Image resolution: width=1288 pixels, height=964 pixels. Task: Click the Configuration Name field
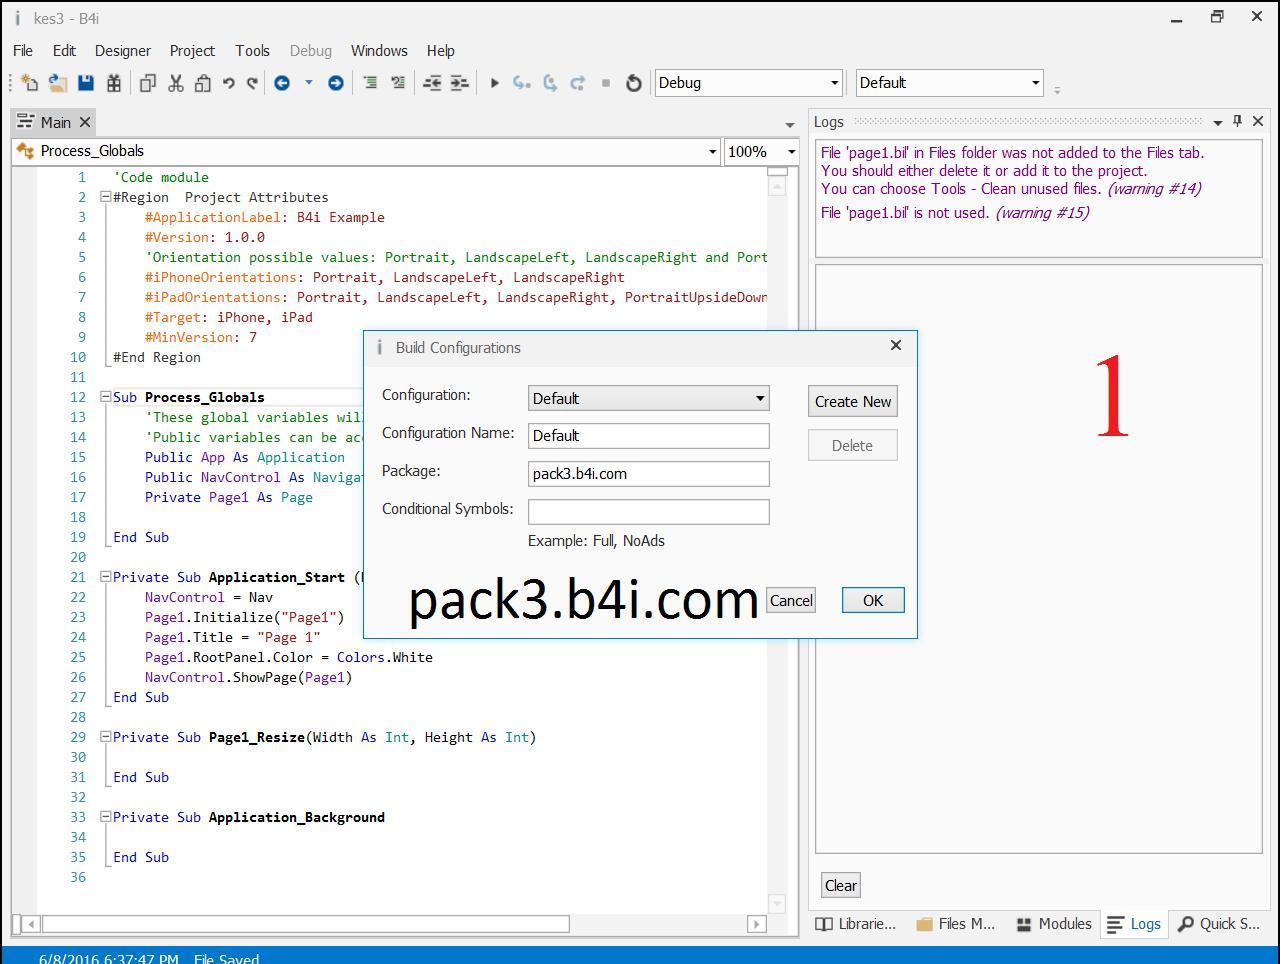pos(649,436)
